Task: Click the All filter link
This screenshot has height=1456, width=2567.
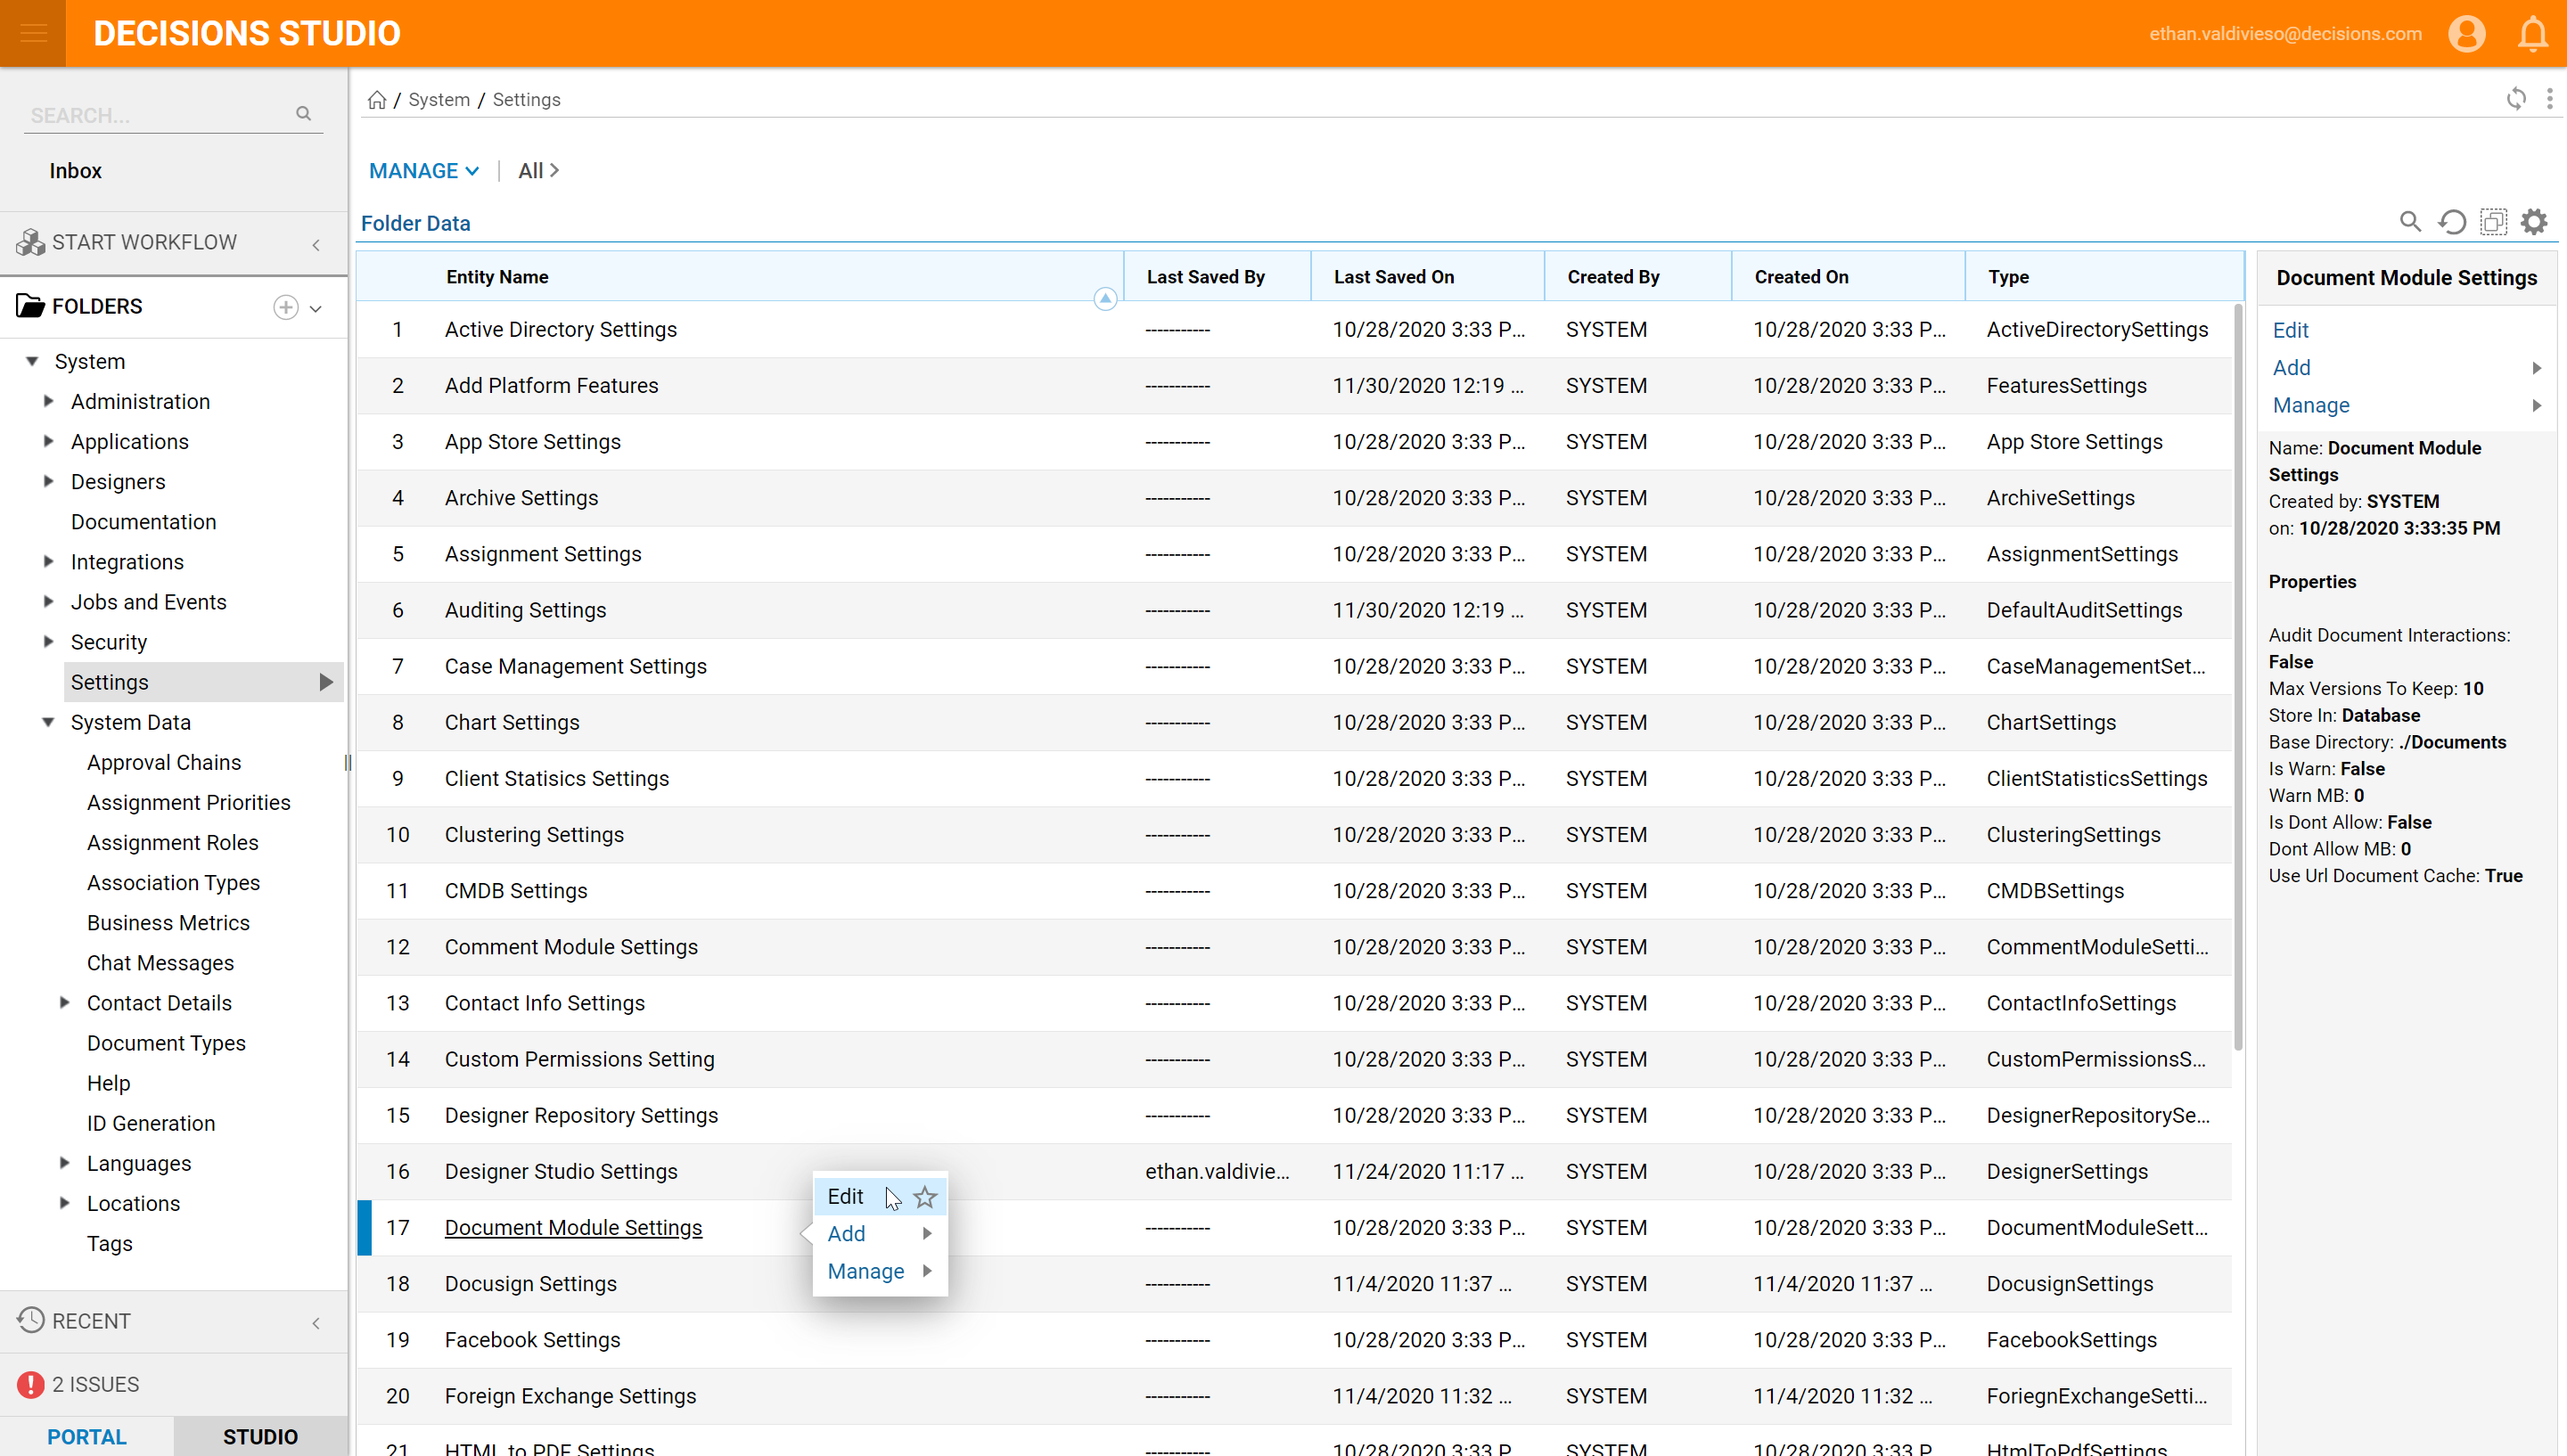Action: (538, 171)
